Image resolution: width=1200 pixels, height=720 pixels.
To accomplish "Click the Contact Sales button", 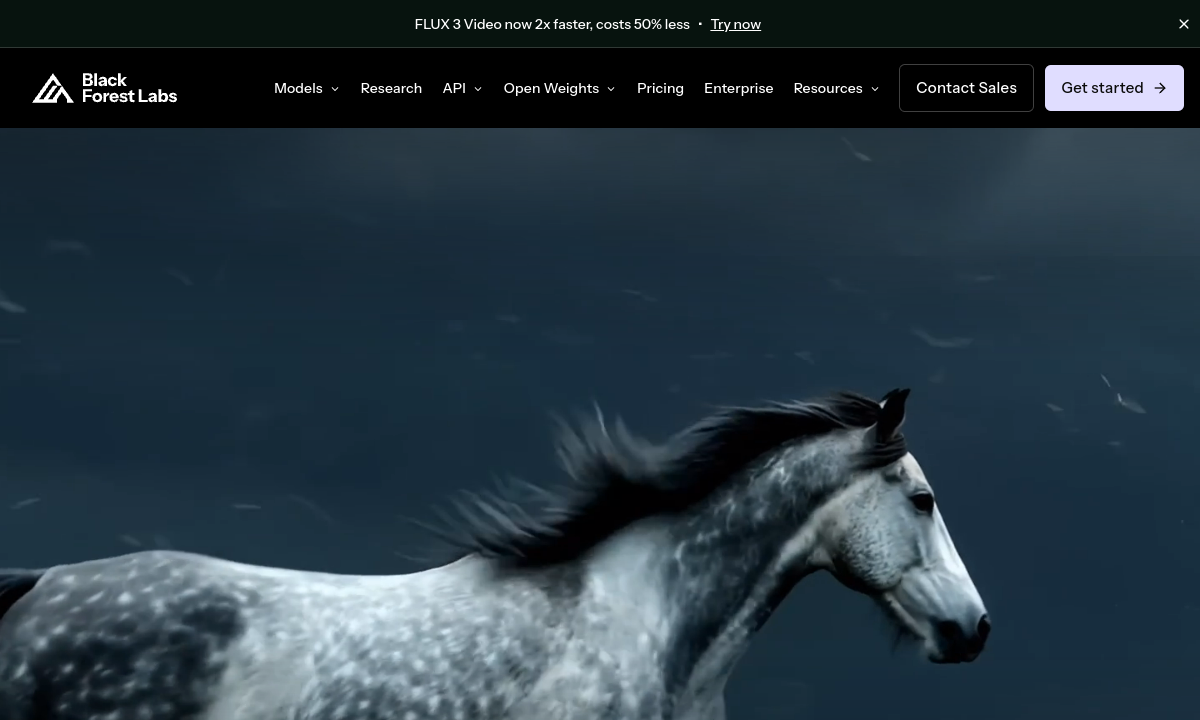I will pos(966,88).
